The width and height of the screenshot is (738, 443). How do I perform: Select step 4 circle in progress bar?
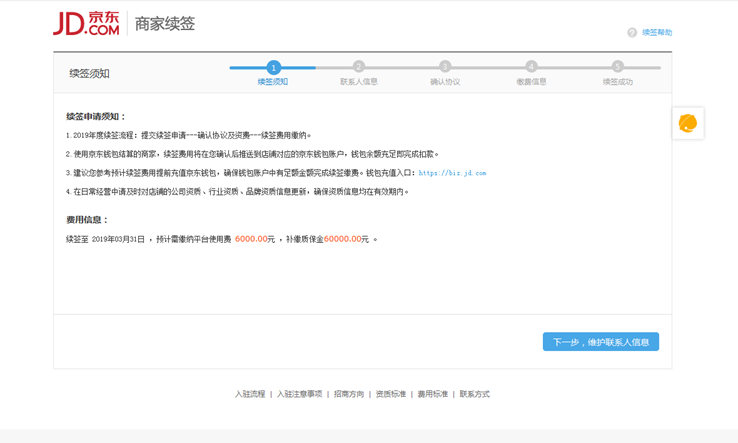tap(531, 67)
